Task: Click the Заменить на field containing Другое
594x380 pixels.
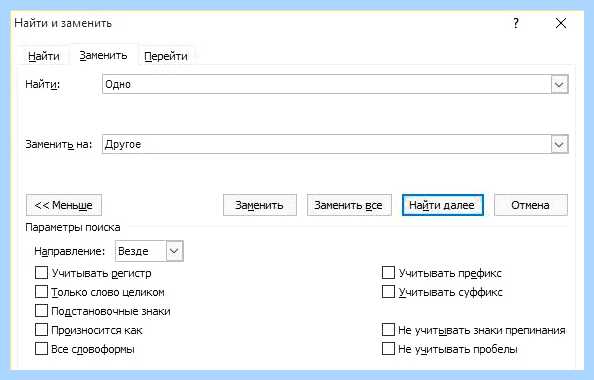Action: [327, 144]
